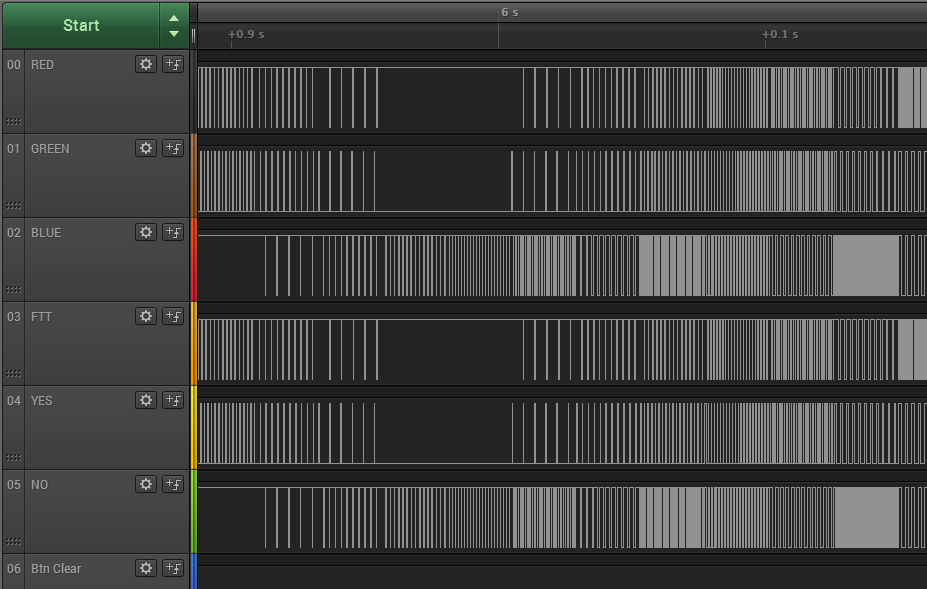Click the +0.9 s time ruler tick
The image size is (927, 589).
pos(246,34)
